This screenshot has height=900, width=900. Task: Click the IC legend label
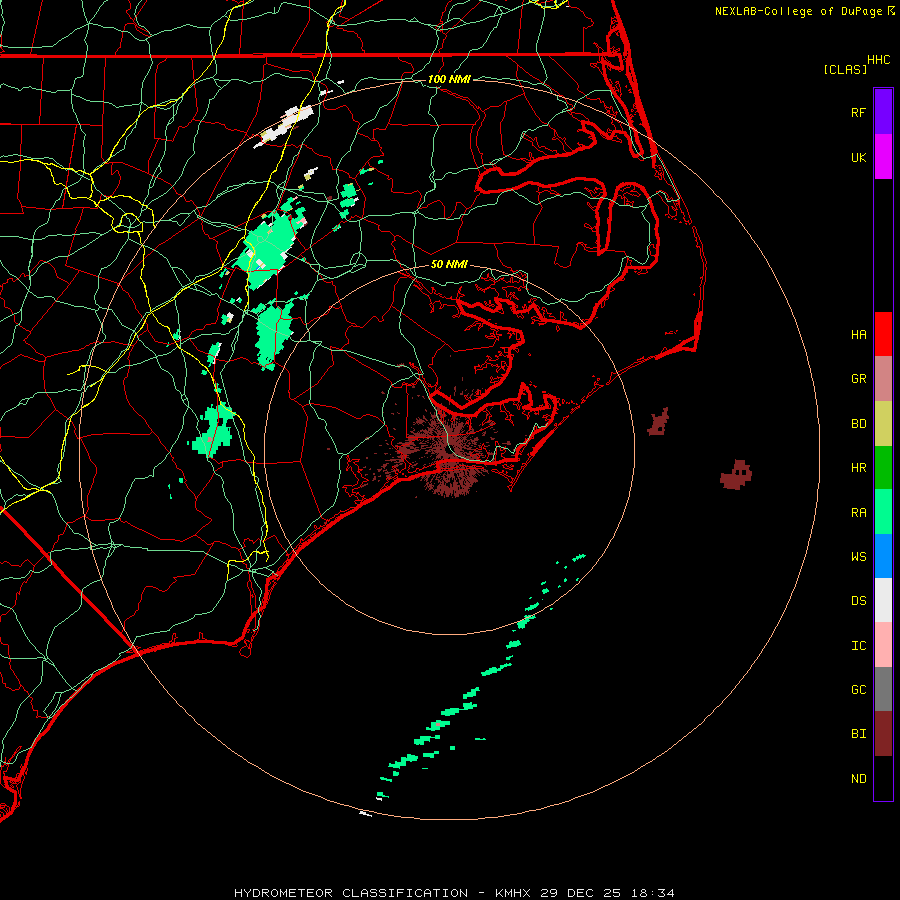click(x=859, y=646)
